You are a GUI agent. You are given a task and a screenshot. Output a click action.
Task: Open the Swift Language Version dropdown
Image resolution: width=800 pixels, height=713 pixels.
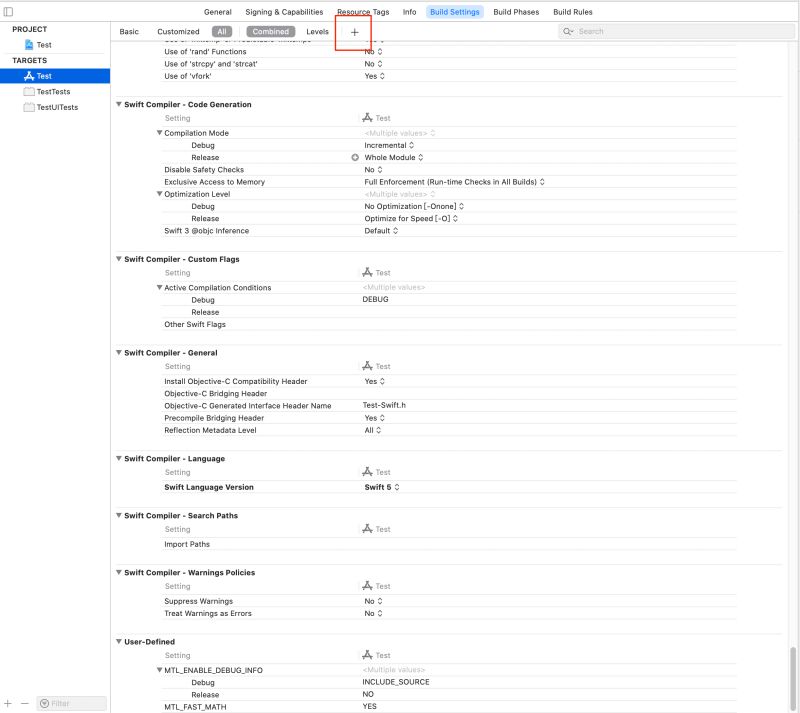click(x=380, y=487)
